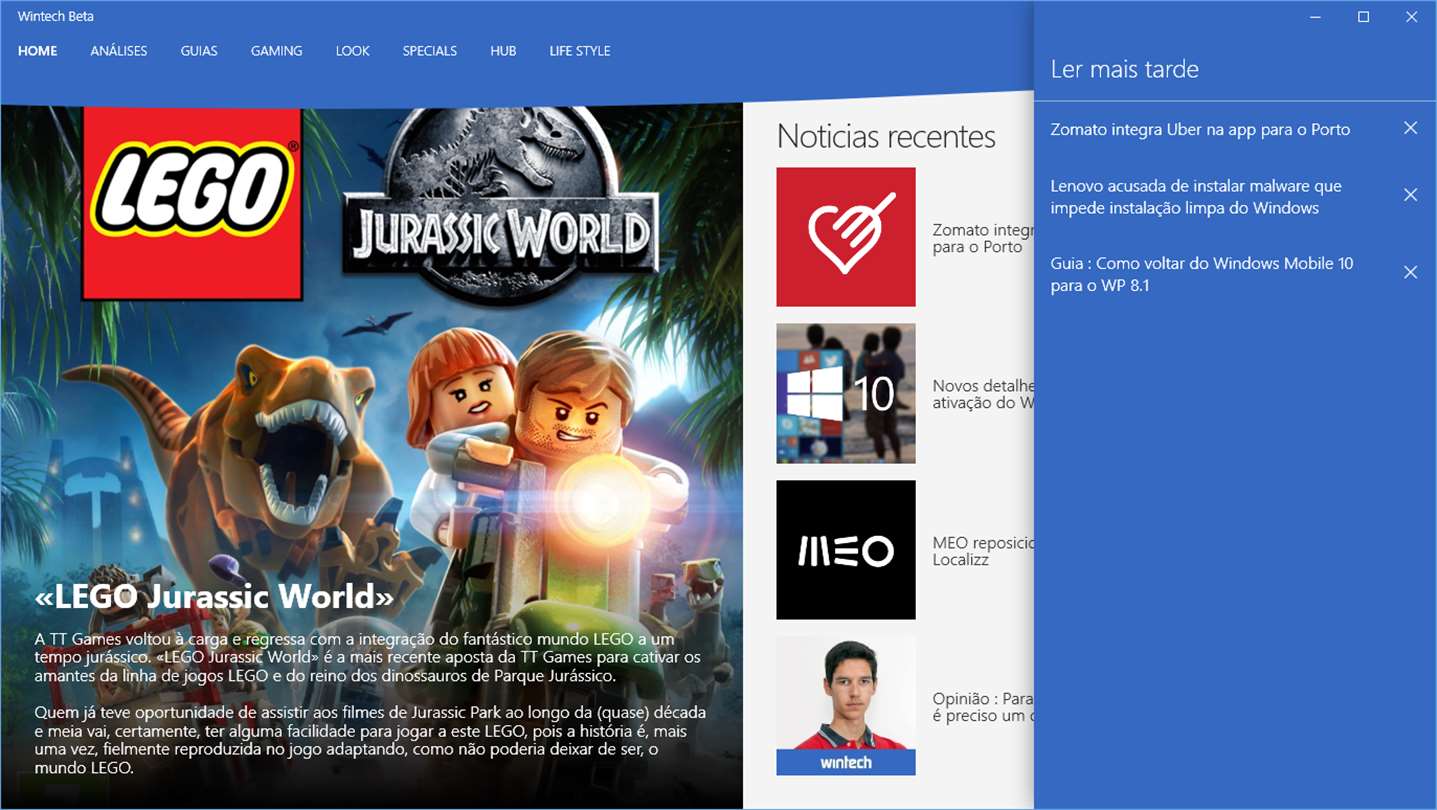Maximize the Wintech Beta window
1437x810 pixels.
point(1363,17)
